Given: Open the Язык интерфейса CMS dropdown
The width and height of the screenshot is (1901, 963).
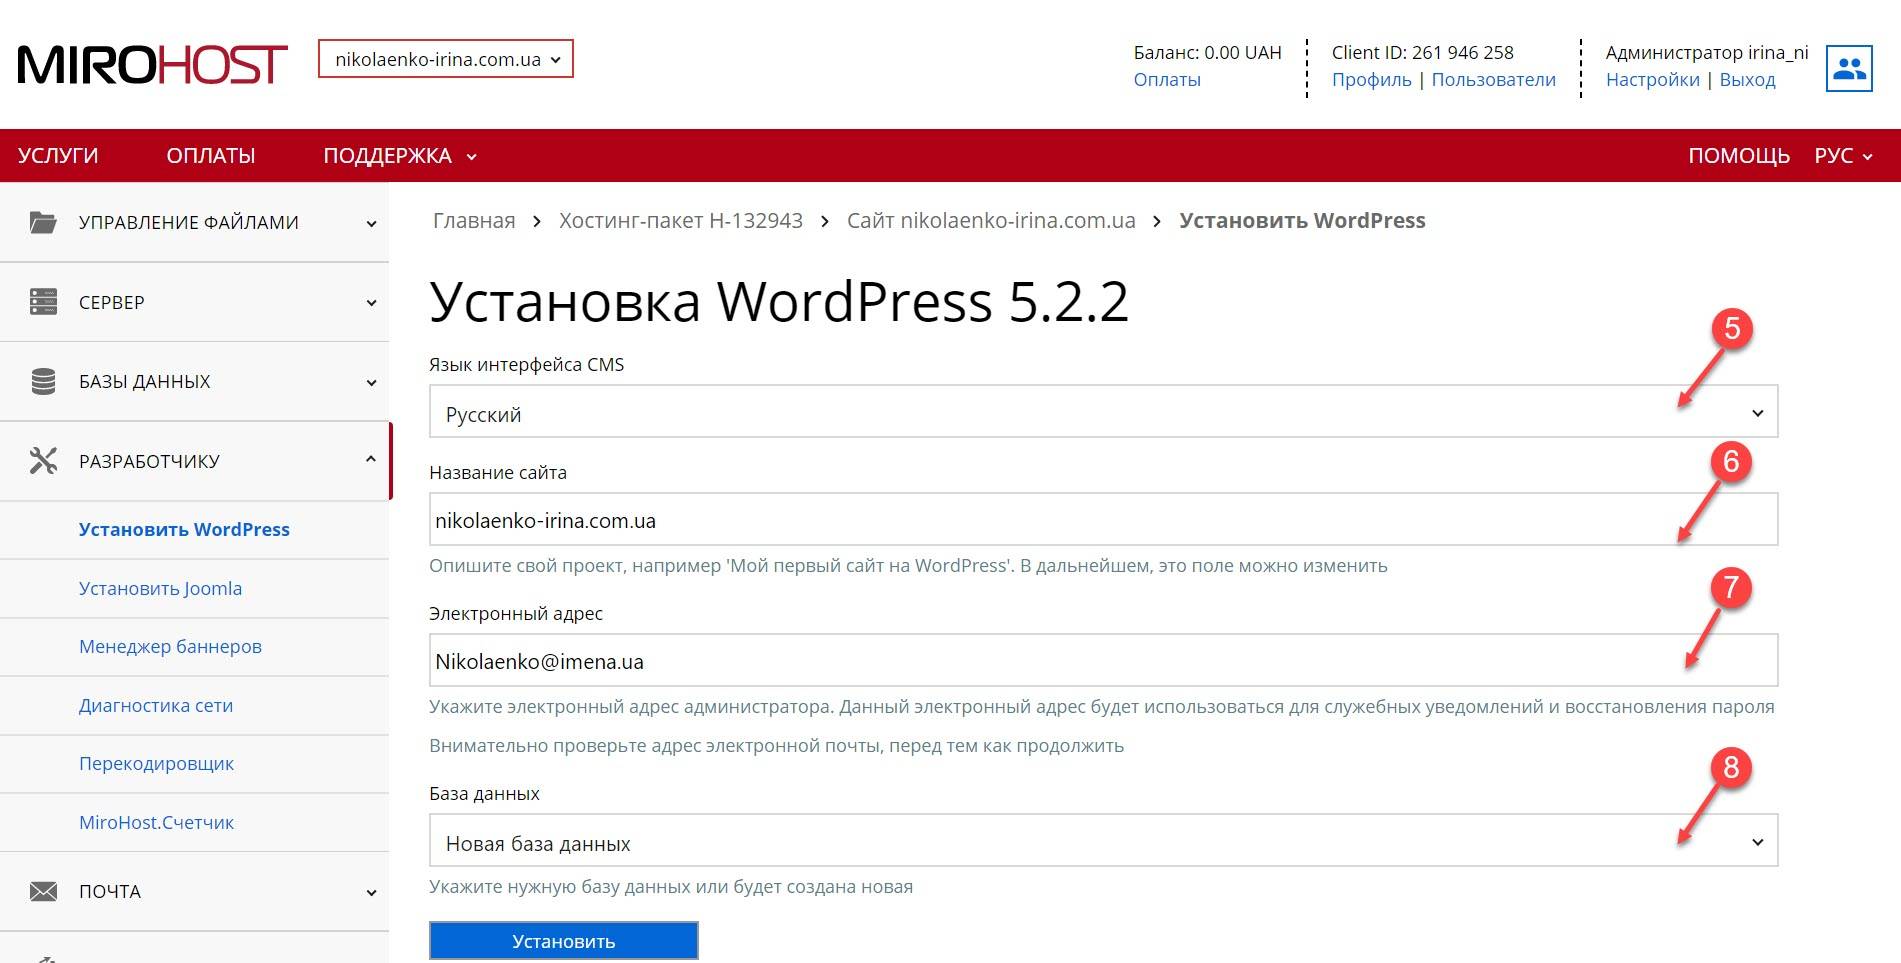Looking at the screenshot, I should click(x=1103, y=411).
